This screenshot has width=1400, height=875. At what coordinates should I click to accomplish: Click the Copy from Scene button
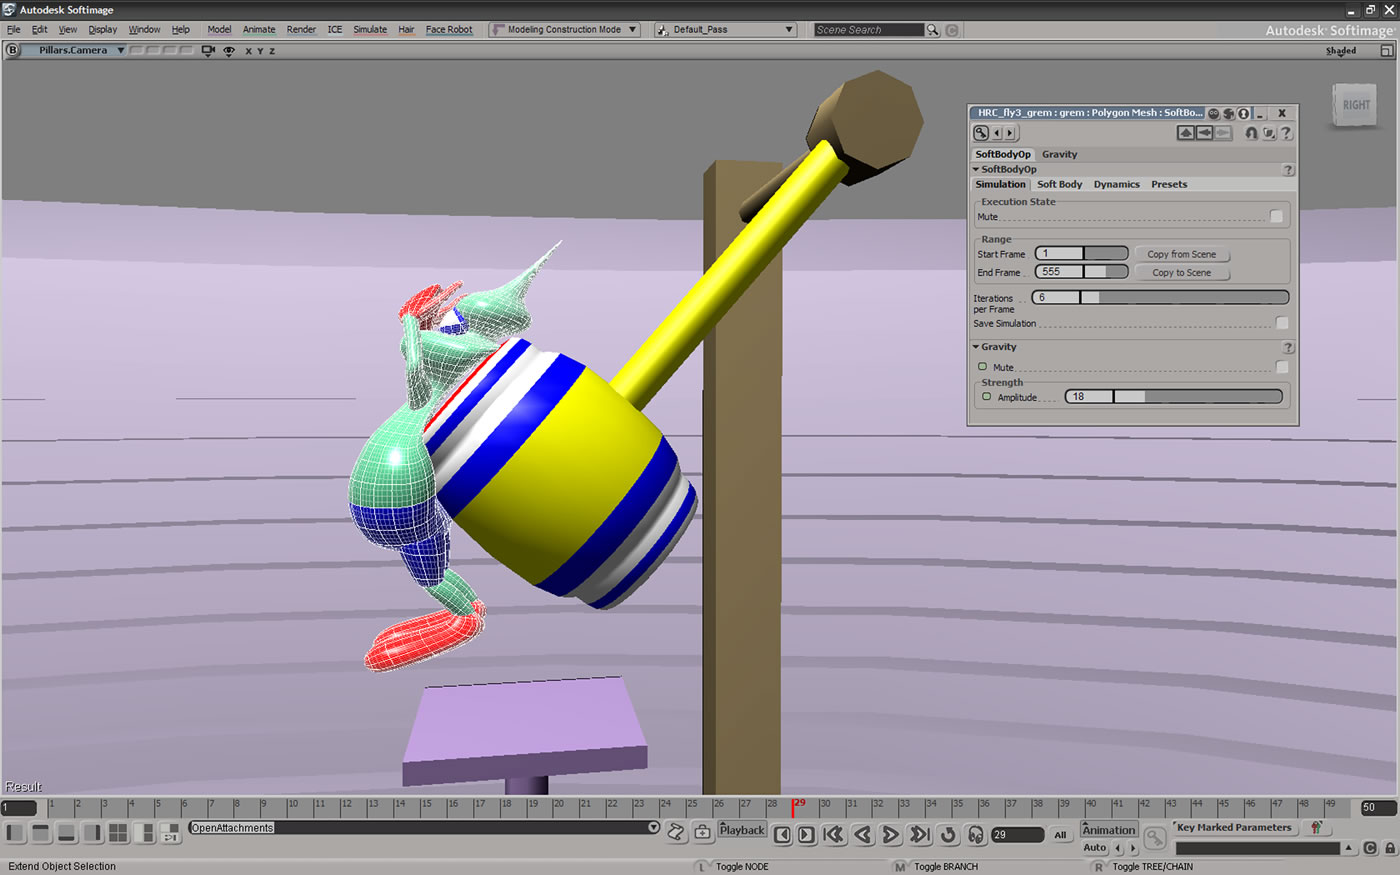point(1182,254)
